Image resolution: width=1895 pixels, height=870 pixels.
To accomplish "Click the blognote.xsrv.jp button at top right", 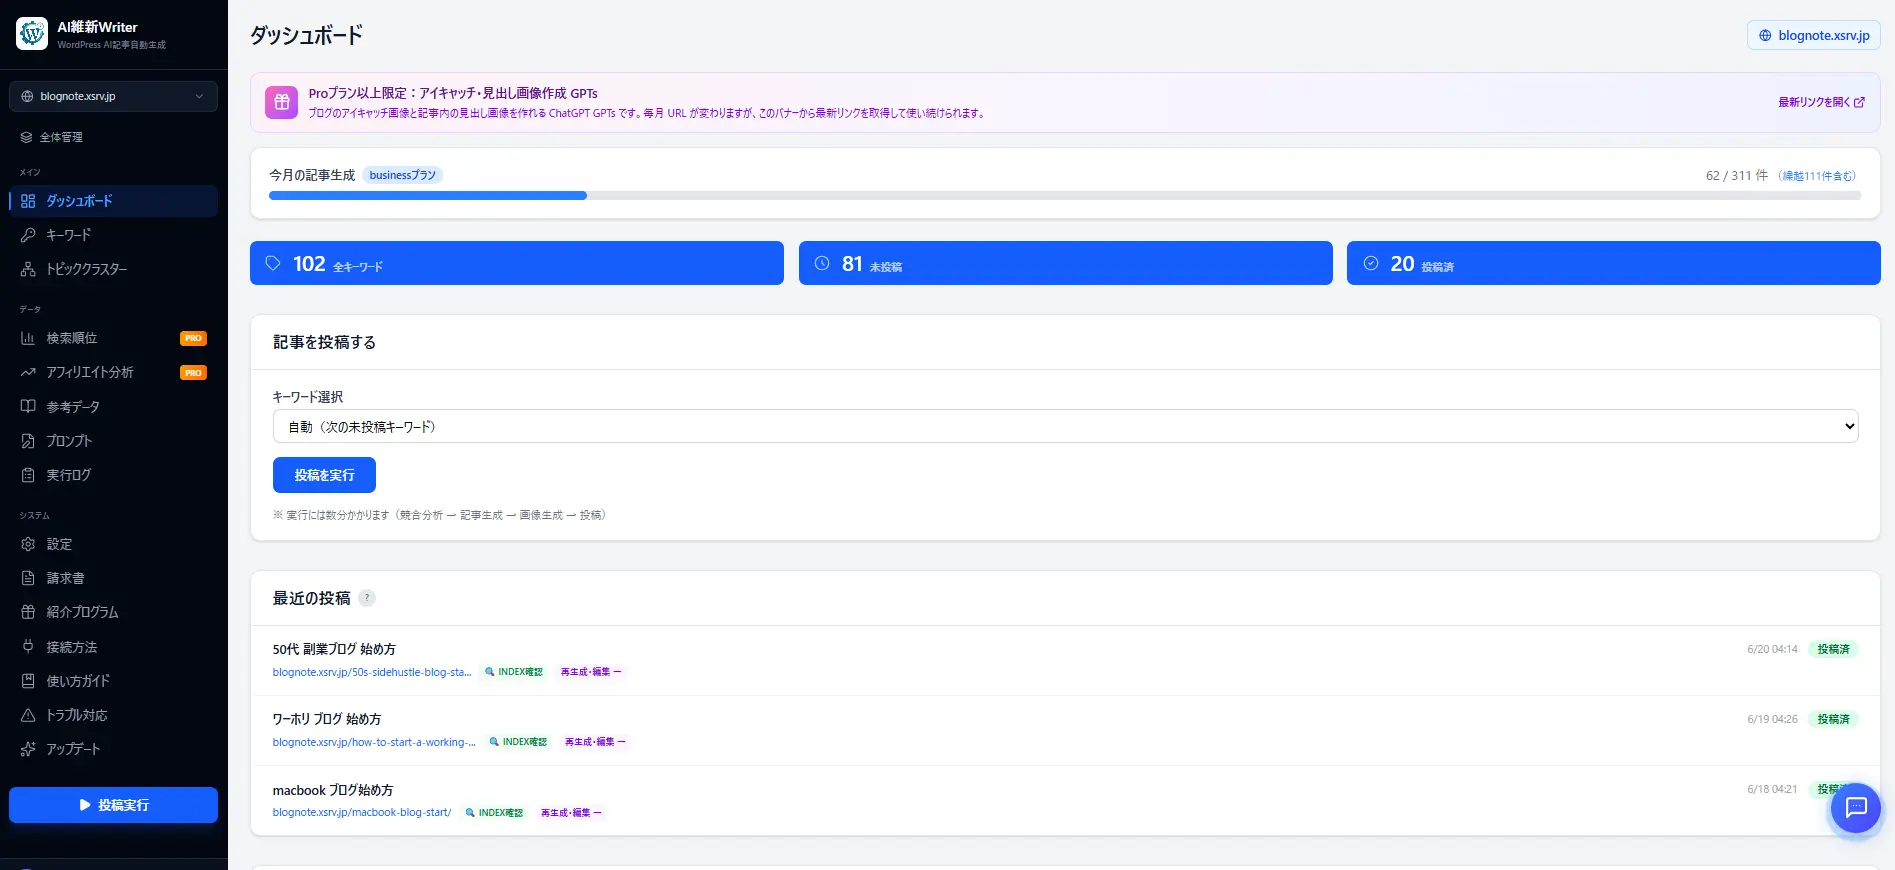I will 1814,35.
